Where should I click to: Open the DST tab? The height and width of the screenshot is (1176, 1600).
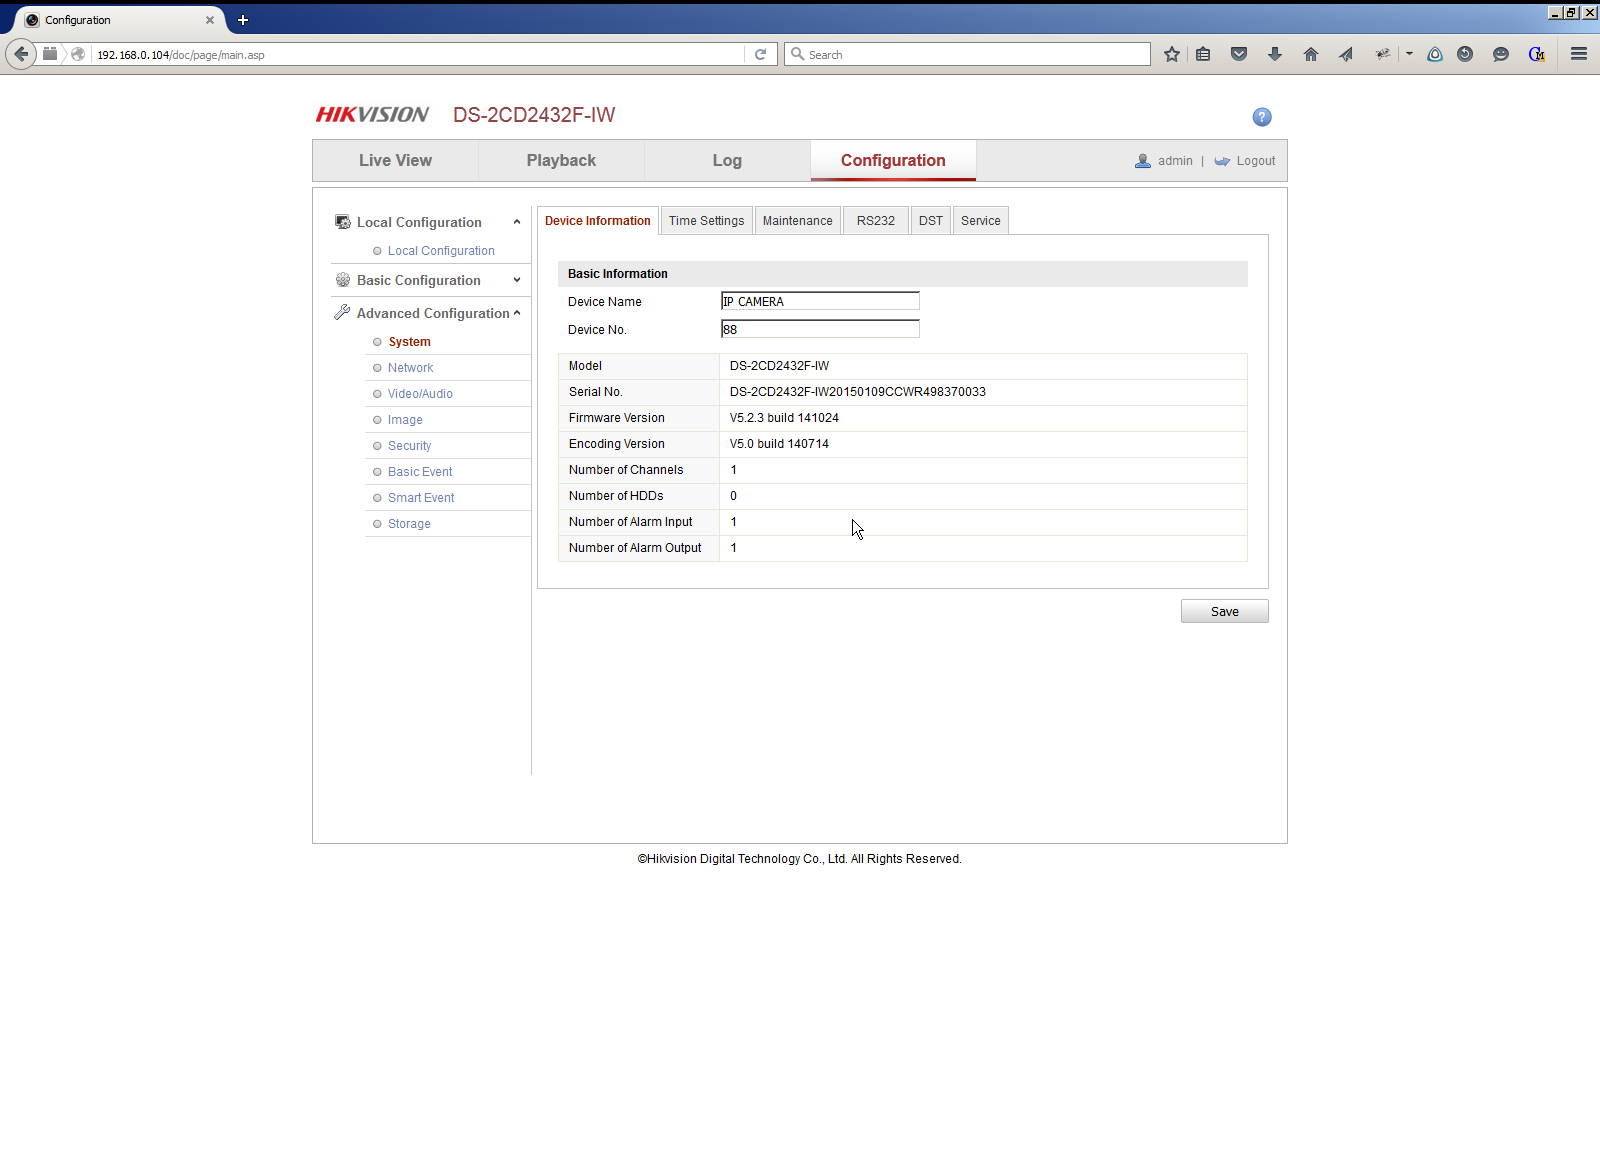[x=931, y=221]
